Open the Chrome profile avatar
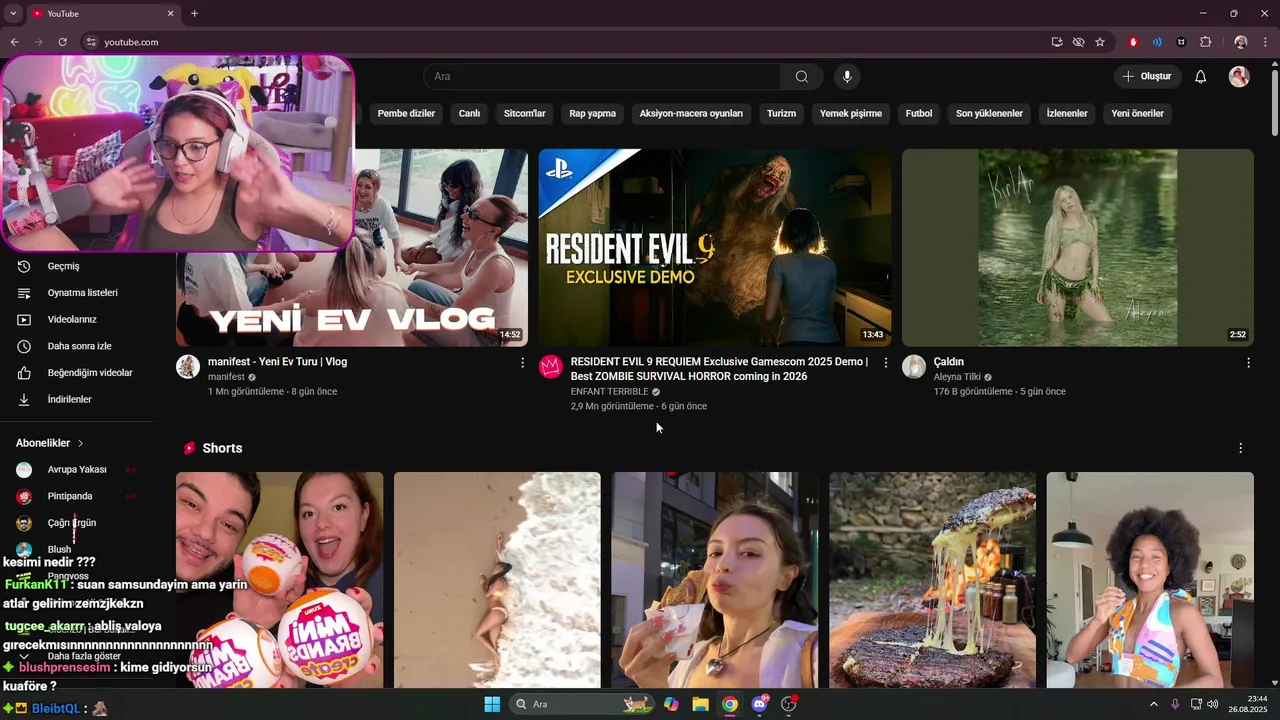 (1240, 42)
